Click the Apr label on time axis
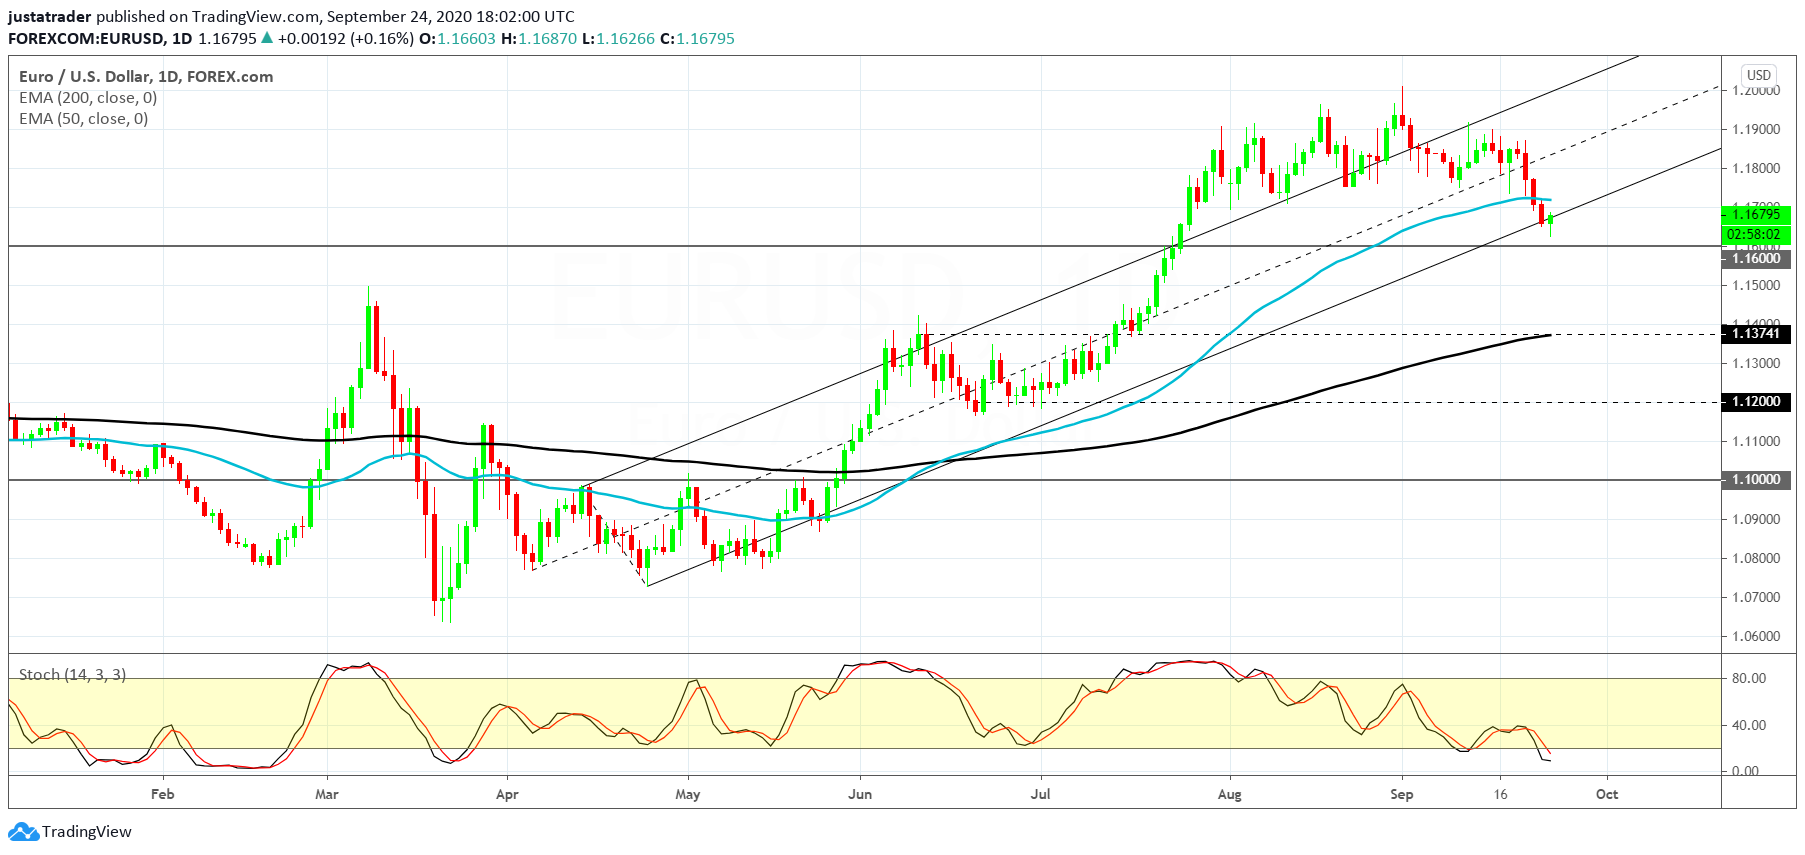Image resolution: width=1805 pixels, height=855 pixels. click(x=507, y=795)
